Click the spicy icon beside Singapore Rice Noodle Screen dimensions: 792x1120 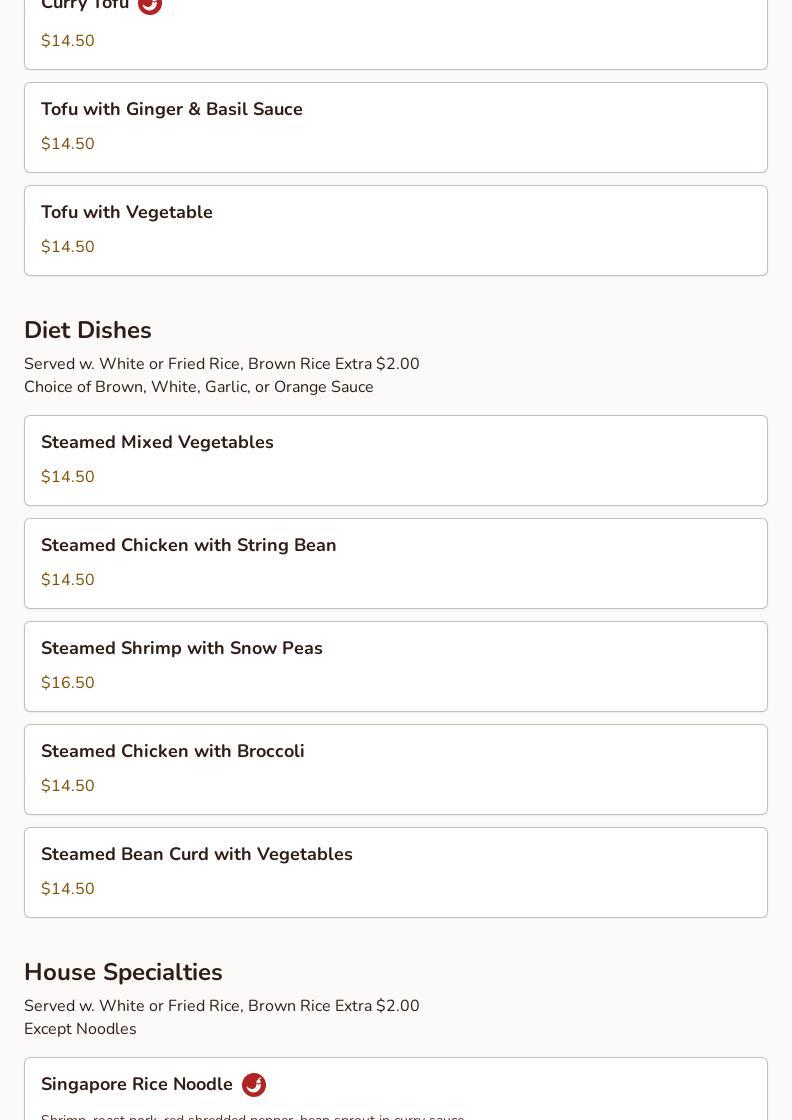tap(254, 1085)
